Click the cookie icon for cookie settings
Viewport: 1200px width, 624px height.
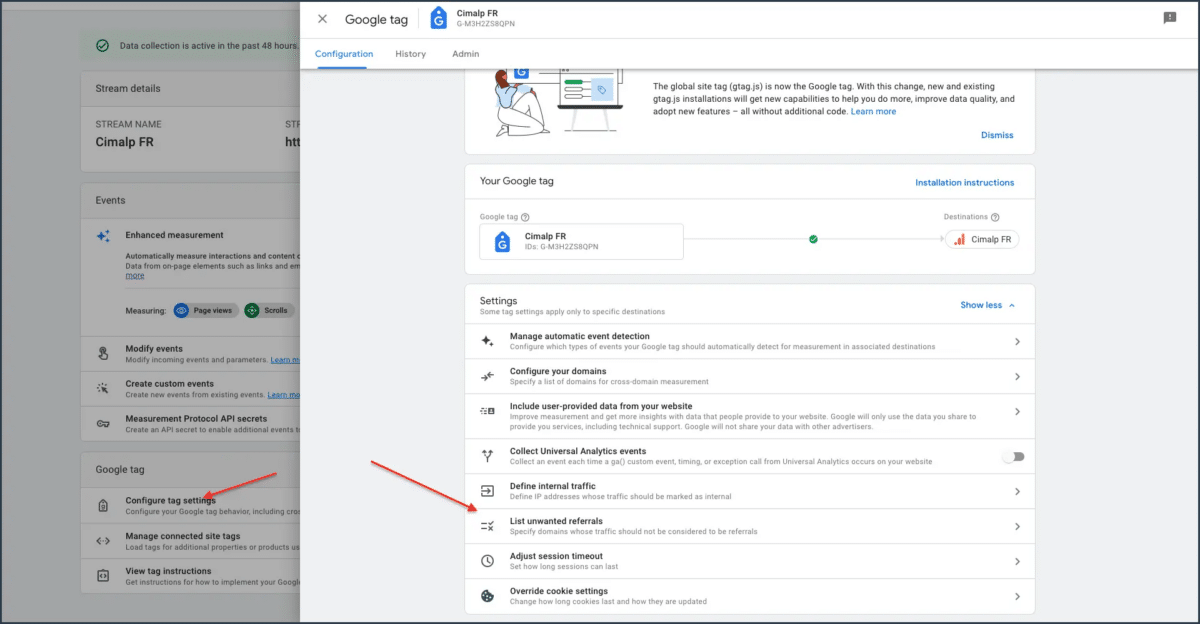(487, 596)
